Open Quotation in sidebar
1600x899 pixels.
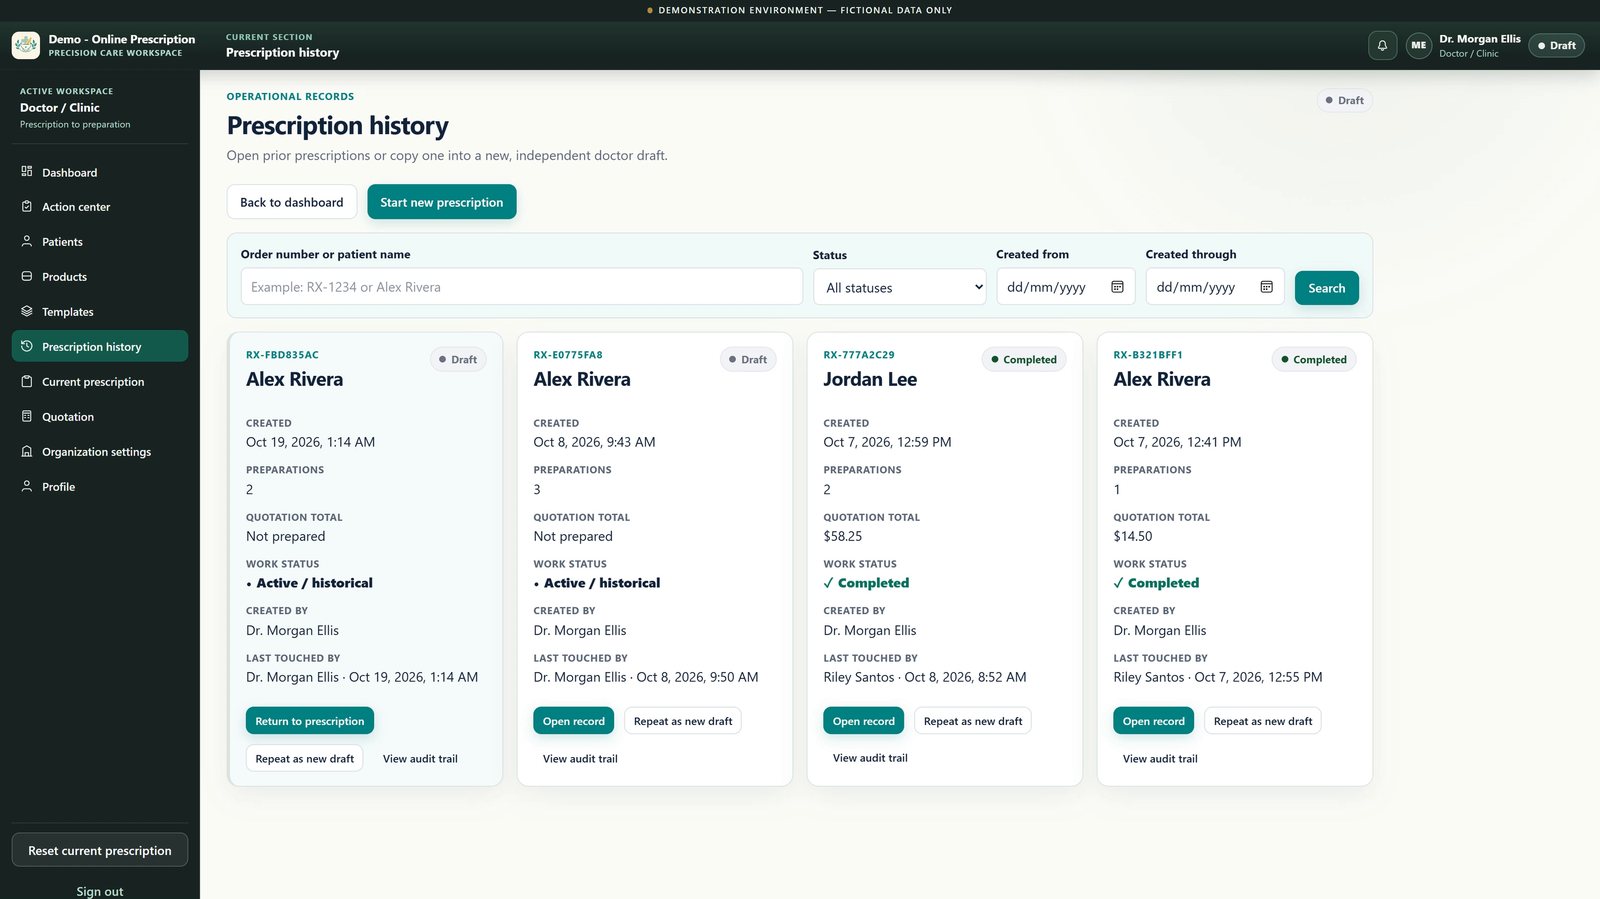tap(100, 417)
